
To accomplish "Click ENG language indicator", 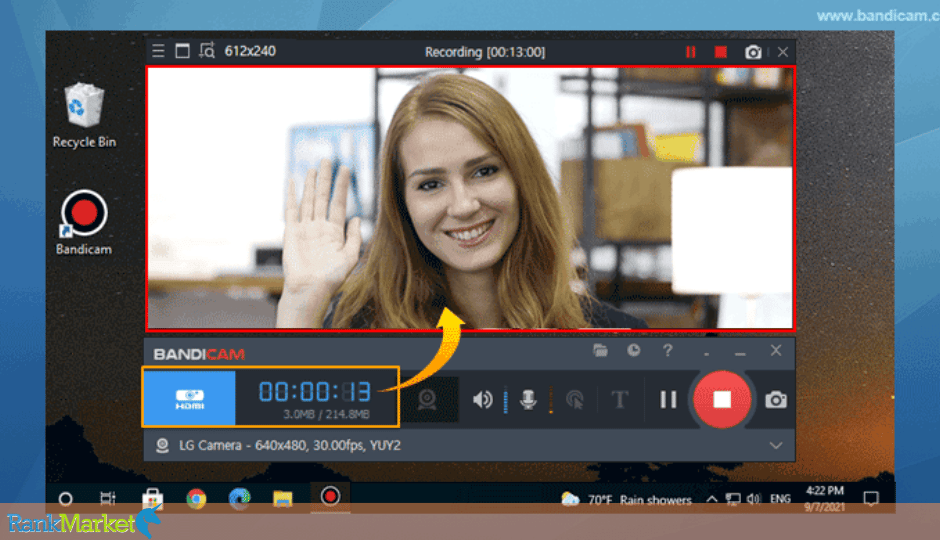I will pyautogui.click(x=780, y=499).
